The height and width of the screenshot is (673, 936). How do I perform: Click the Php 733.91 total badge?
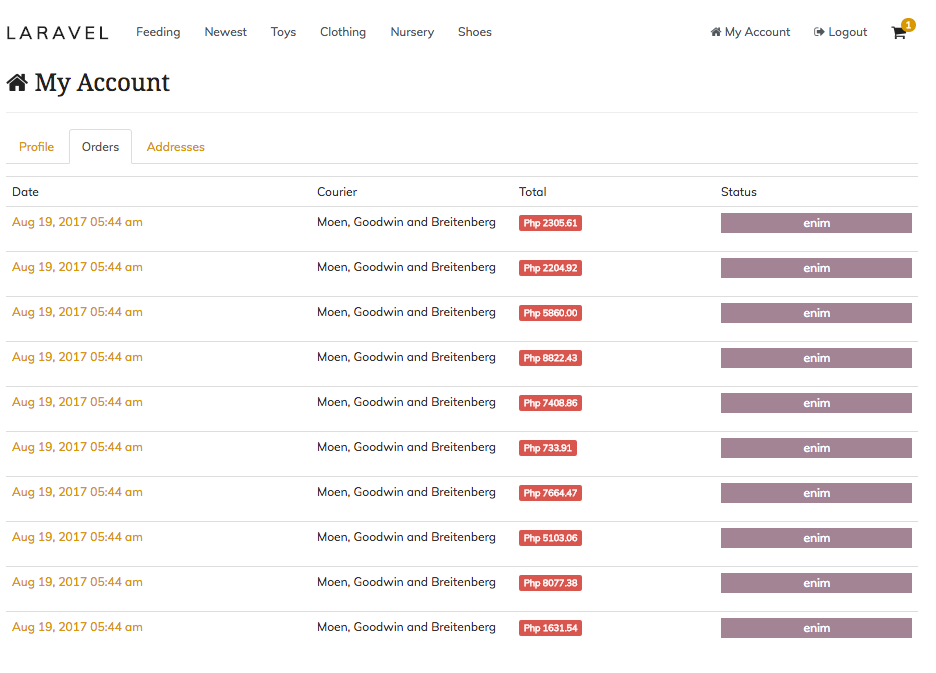tap(548, 448)
